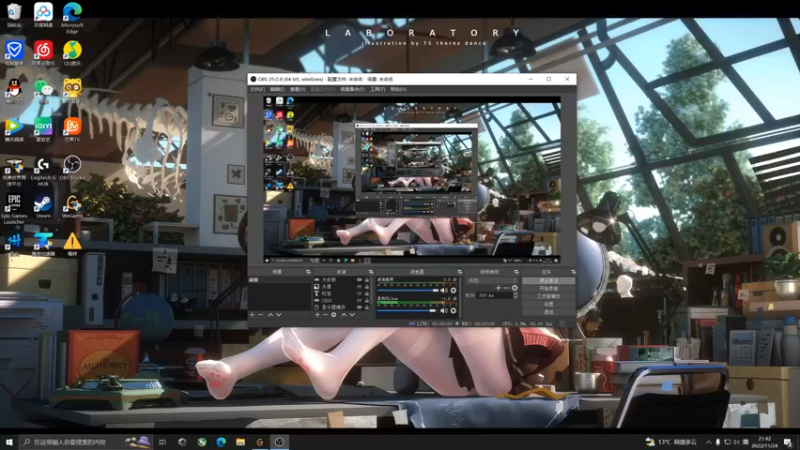Click the 工作室模式 button

tap(549, 296)
